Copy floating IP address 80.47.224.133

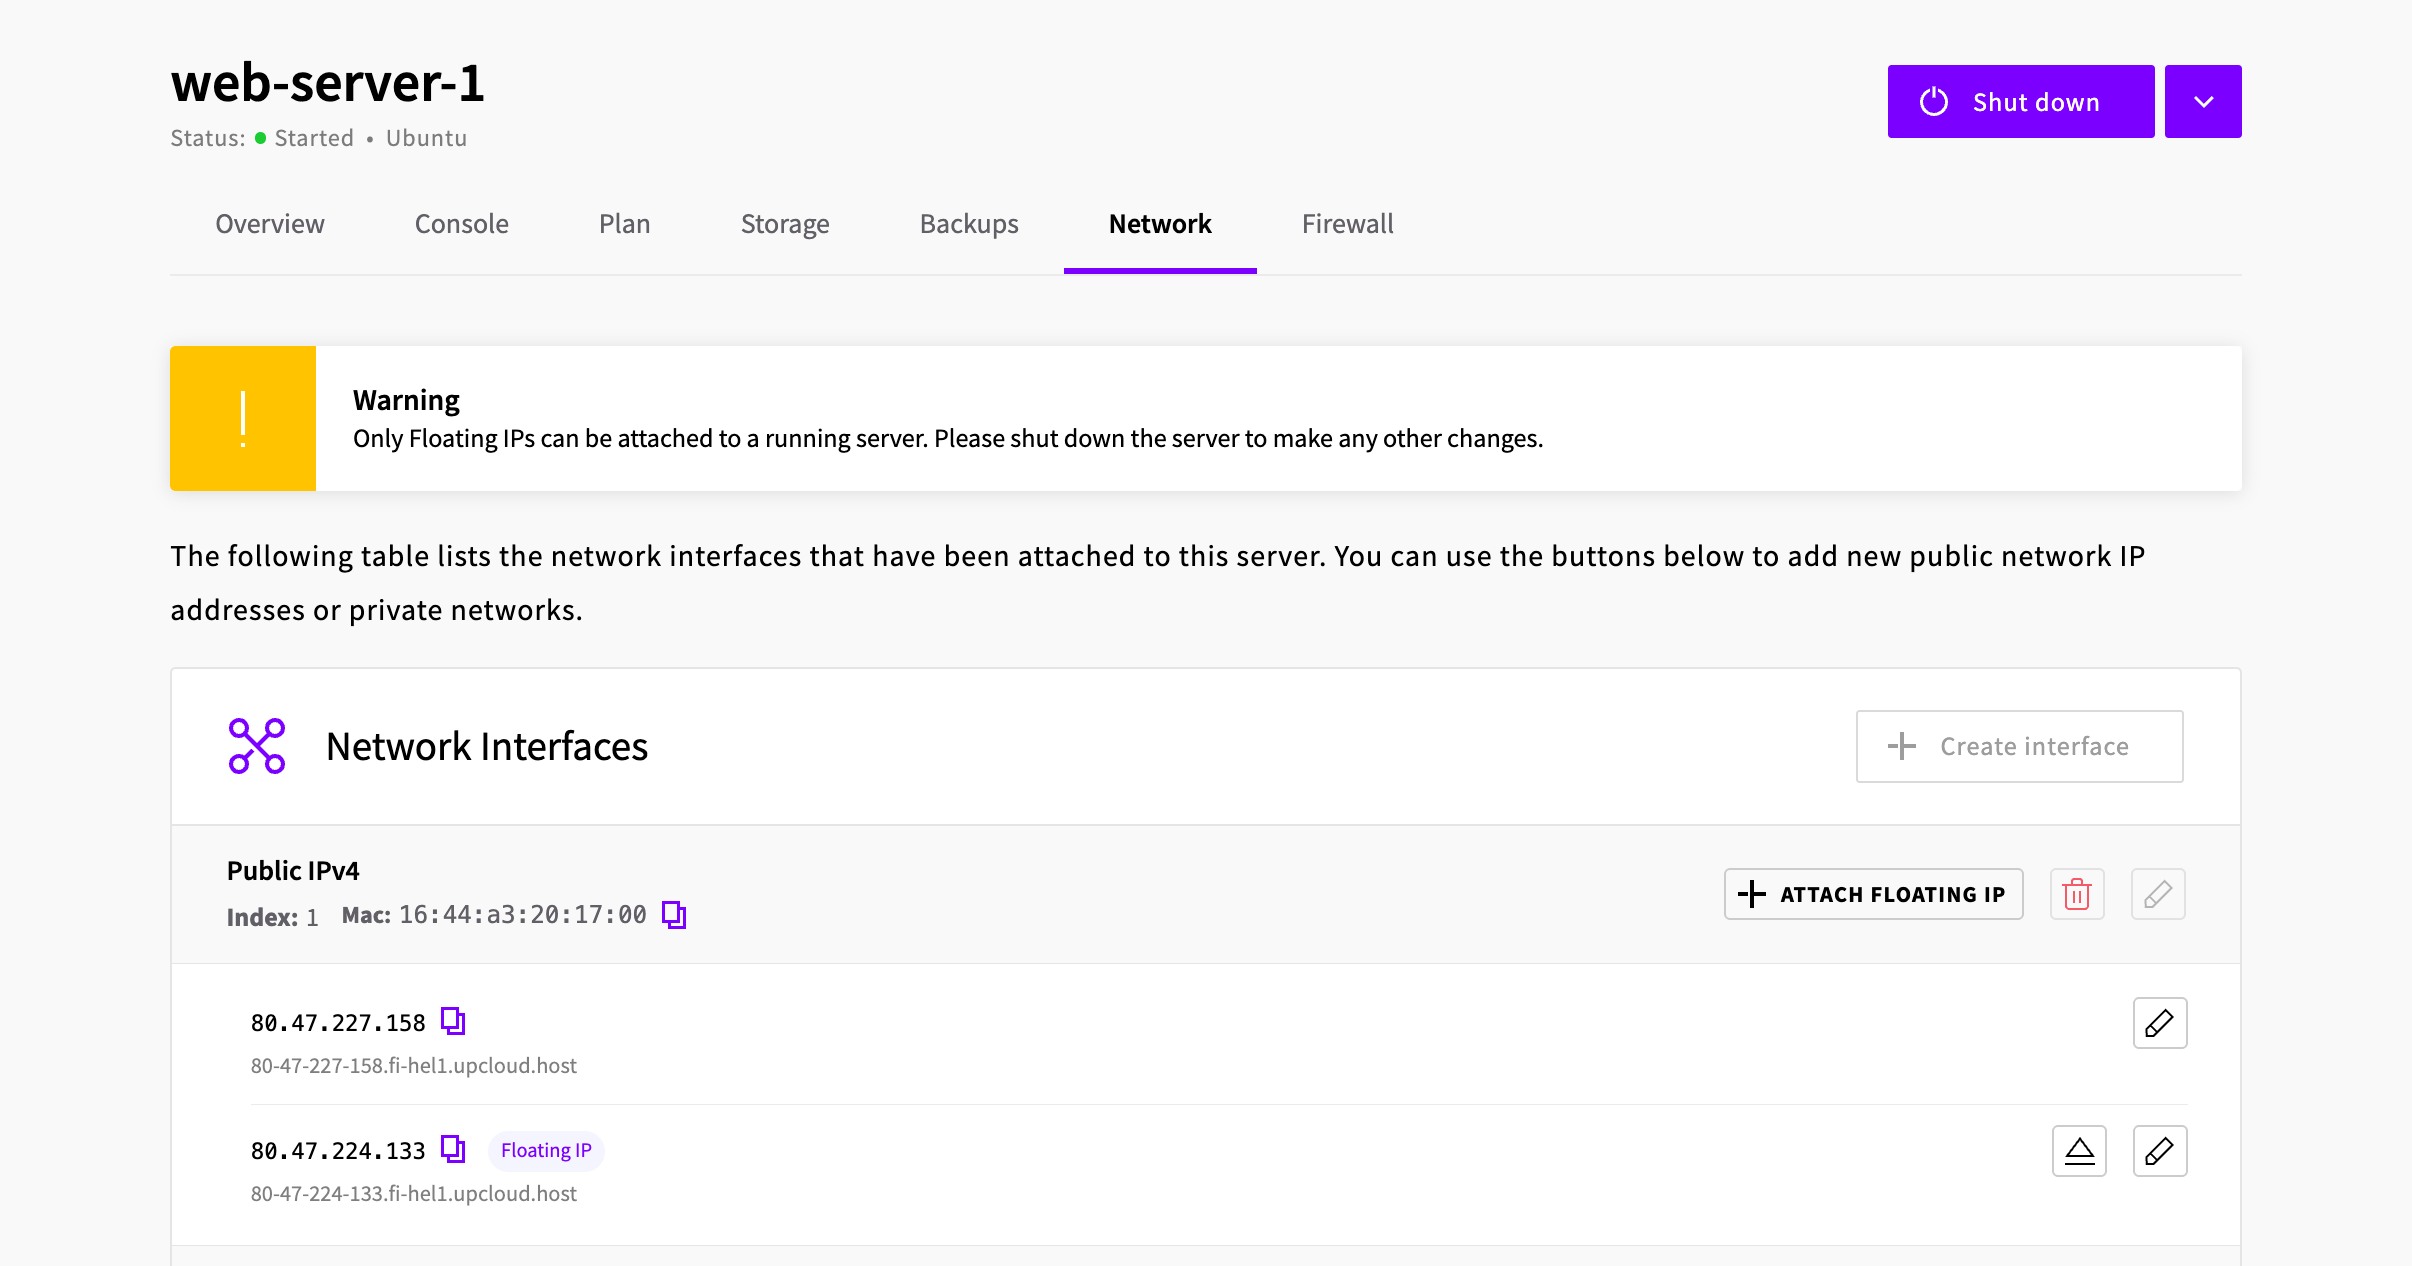[x=453, y=1149]
